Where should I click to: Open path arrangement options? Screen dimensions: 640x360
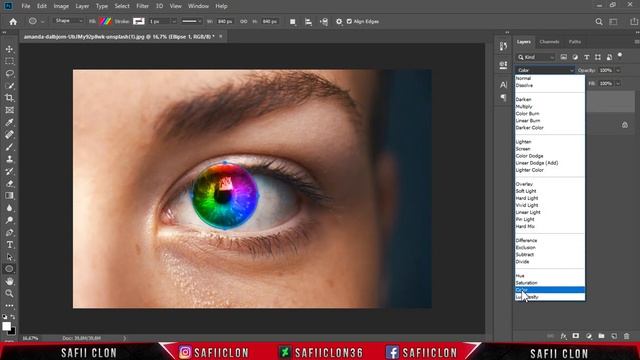(324, 22)
